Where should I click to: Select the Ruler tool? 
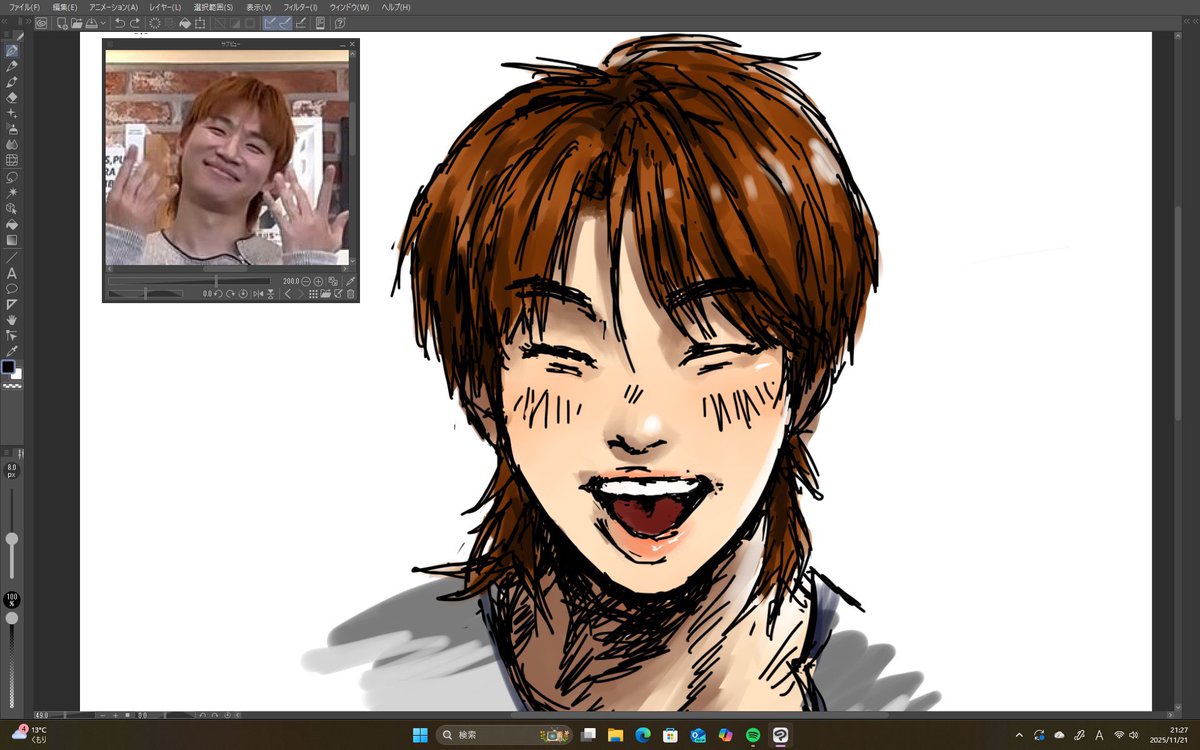pos(12,305)
